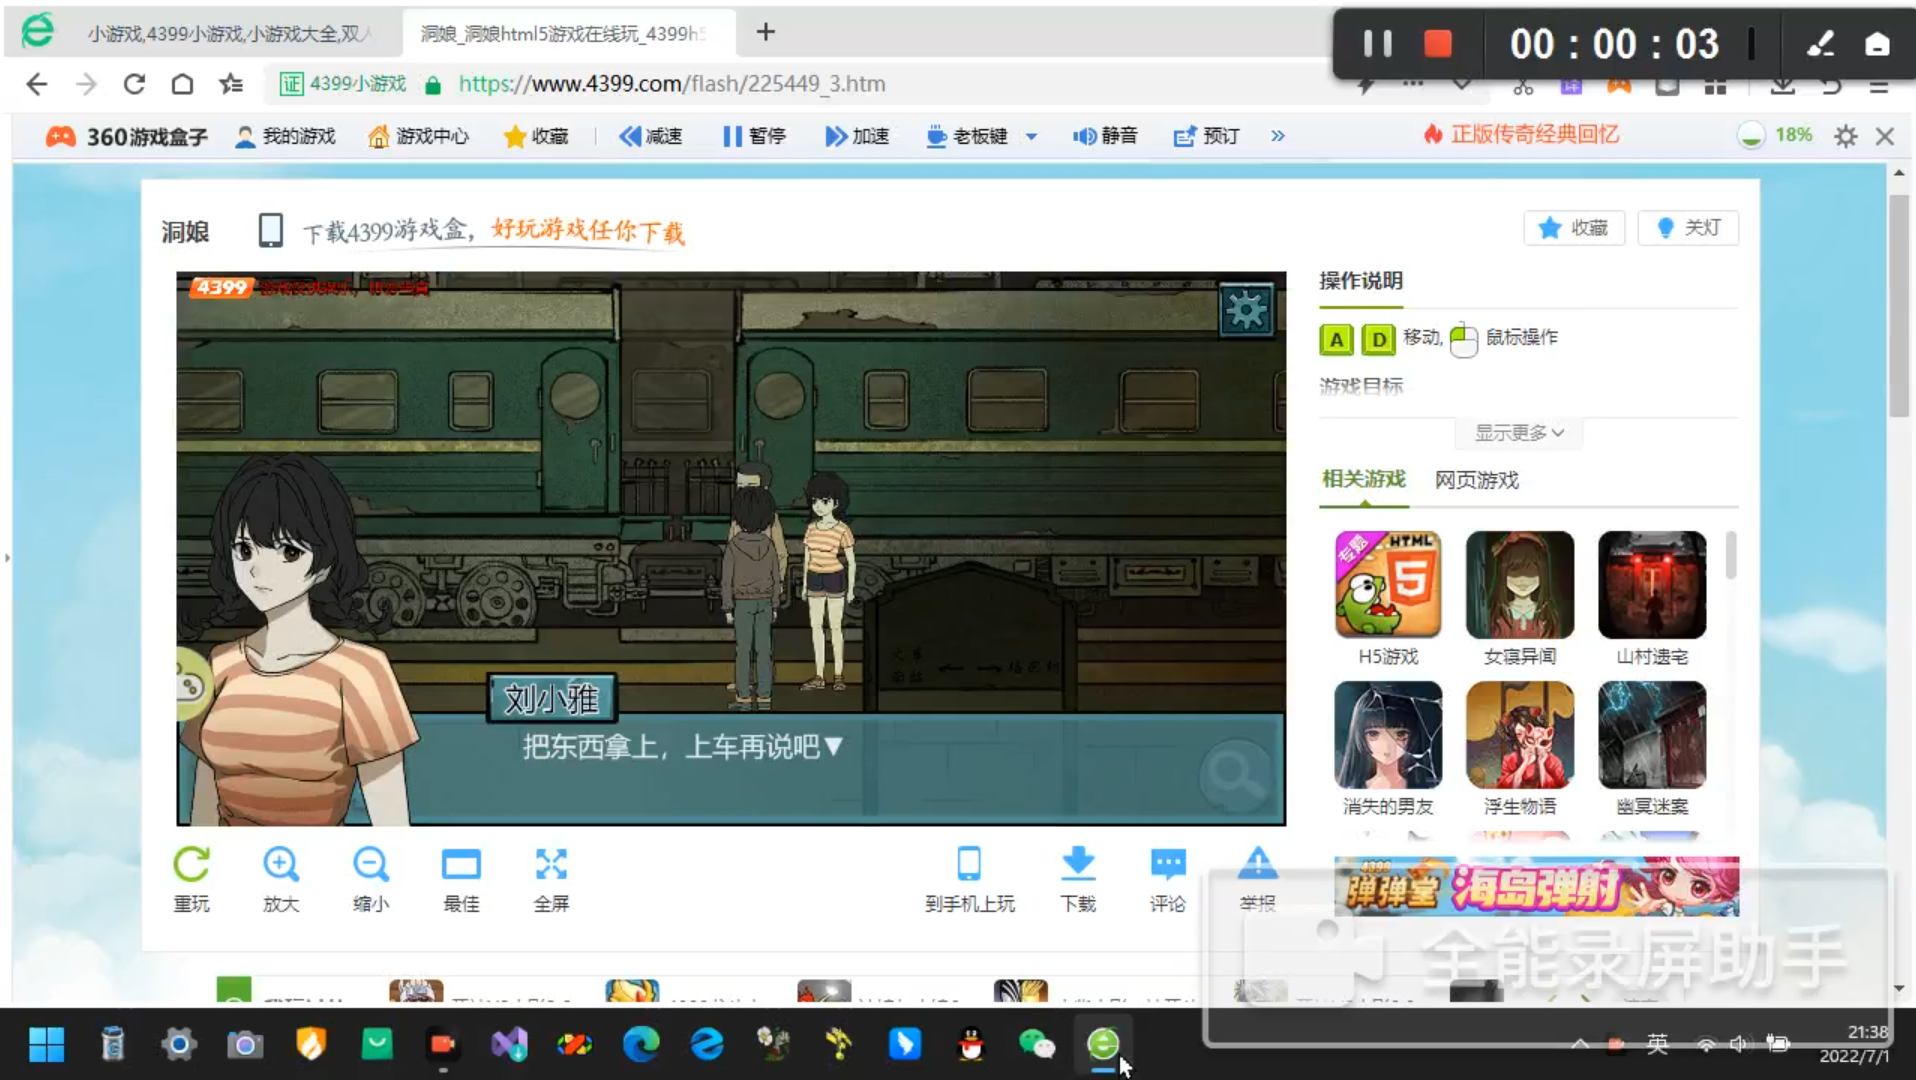Pause the game with 暂停

click(755, 136)
